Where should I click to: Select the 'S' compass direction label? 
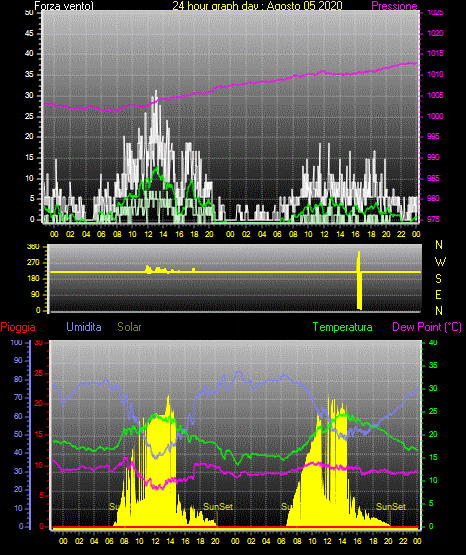[439, 279]
